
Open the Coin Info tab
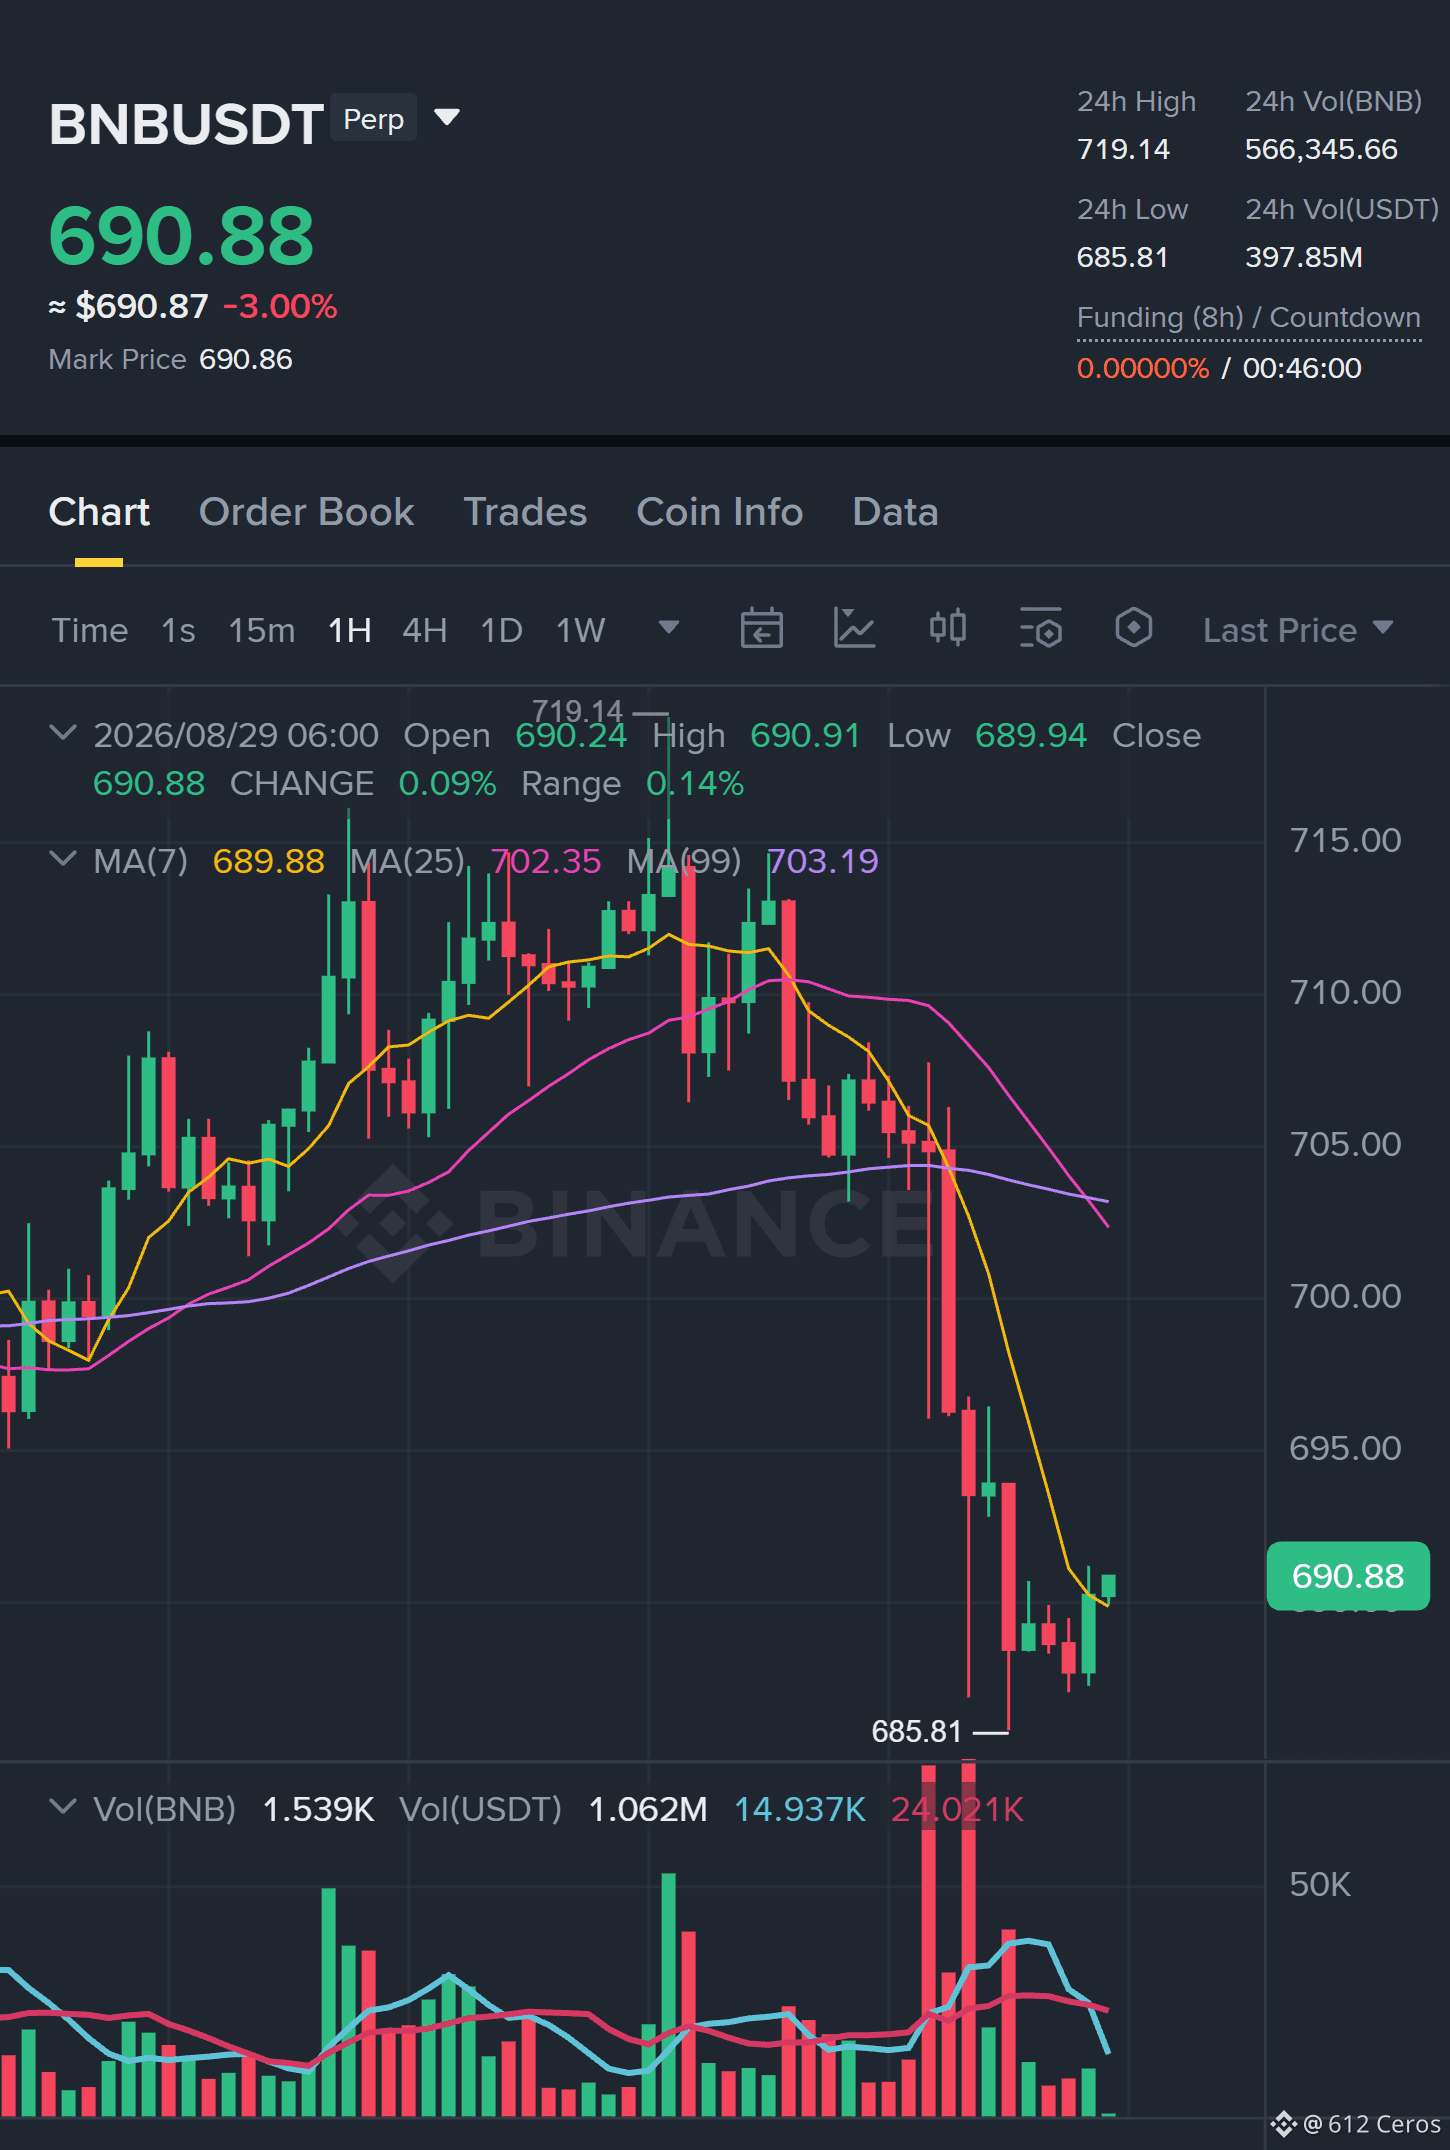tap(719, 512)
